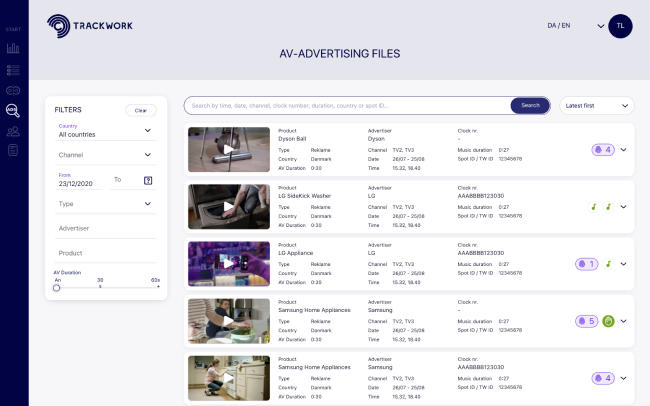Screen dimensions: 650x406
Task: Play the last Samsung Home Appliances video
Action: click(x=229, y=378)
